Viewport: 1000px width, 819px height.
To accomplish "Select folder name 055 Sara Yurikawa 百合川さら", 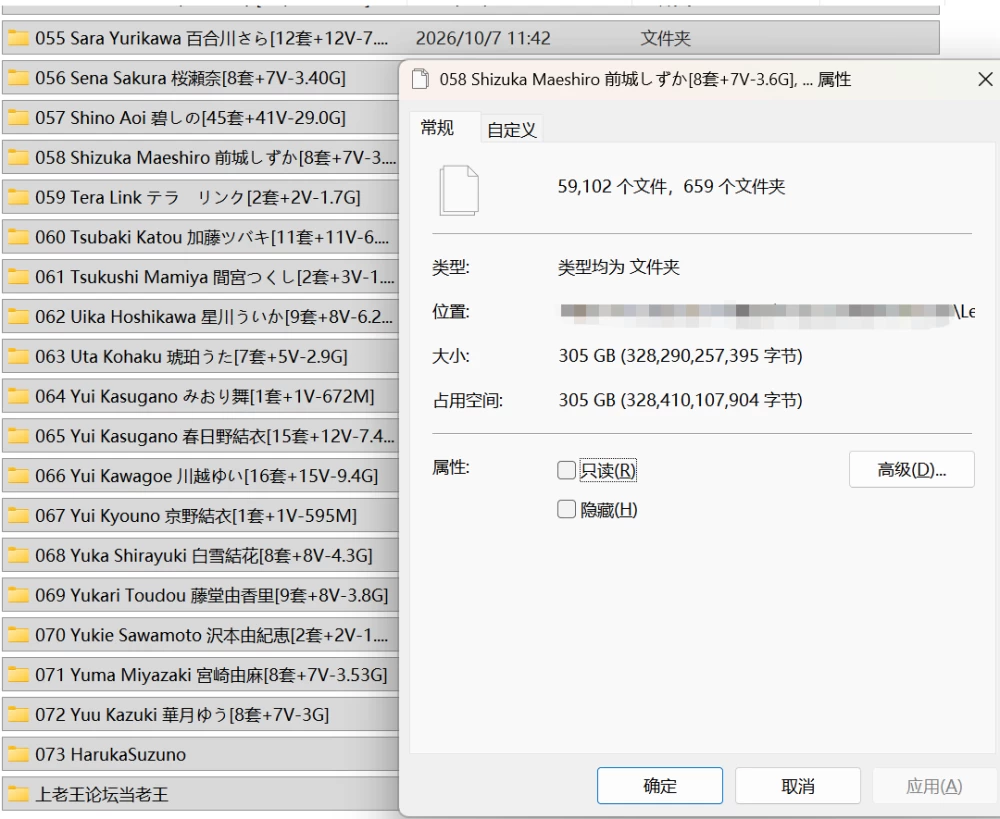I will 211,38.
